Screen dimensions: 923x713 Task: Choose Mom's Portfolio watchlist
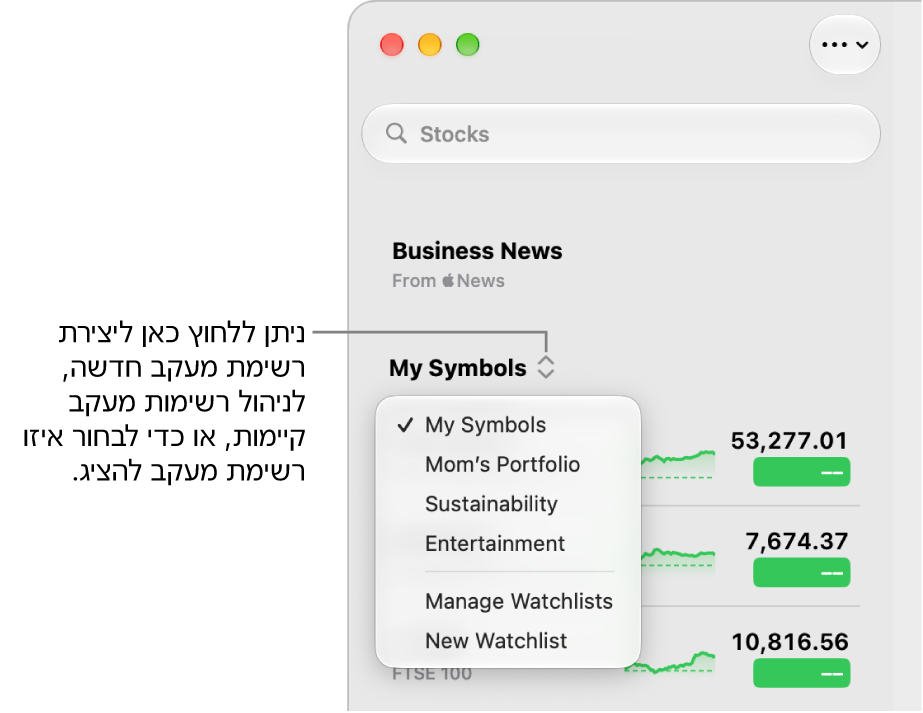[x=502, y=464]
